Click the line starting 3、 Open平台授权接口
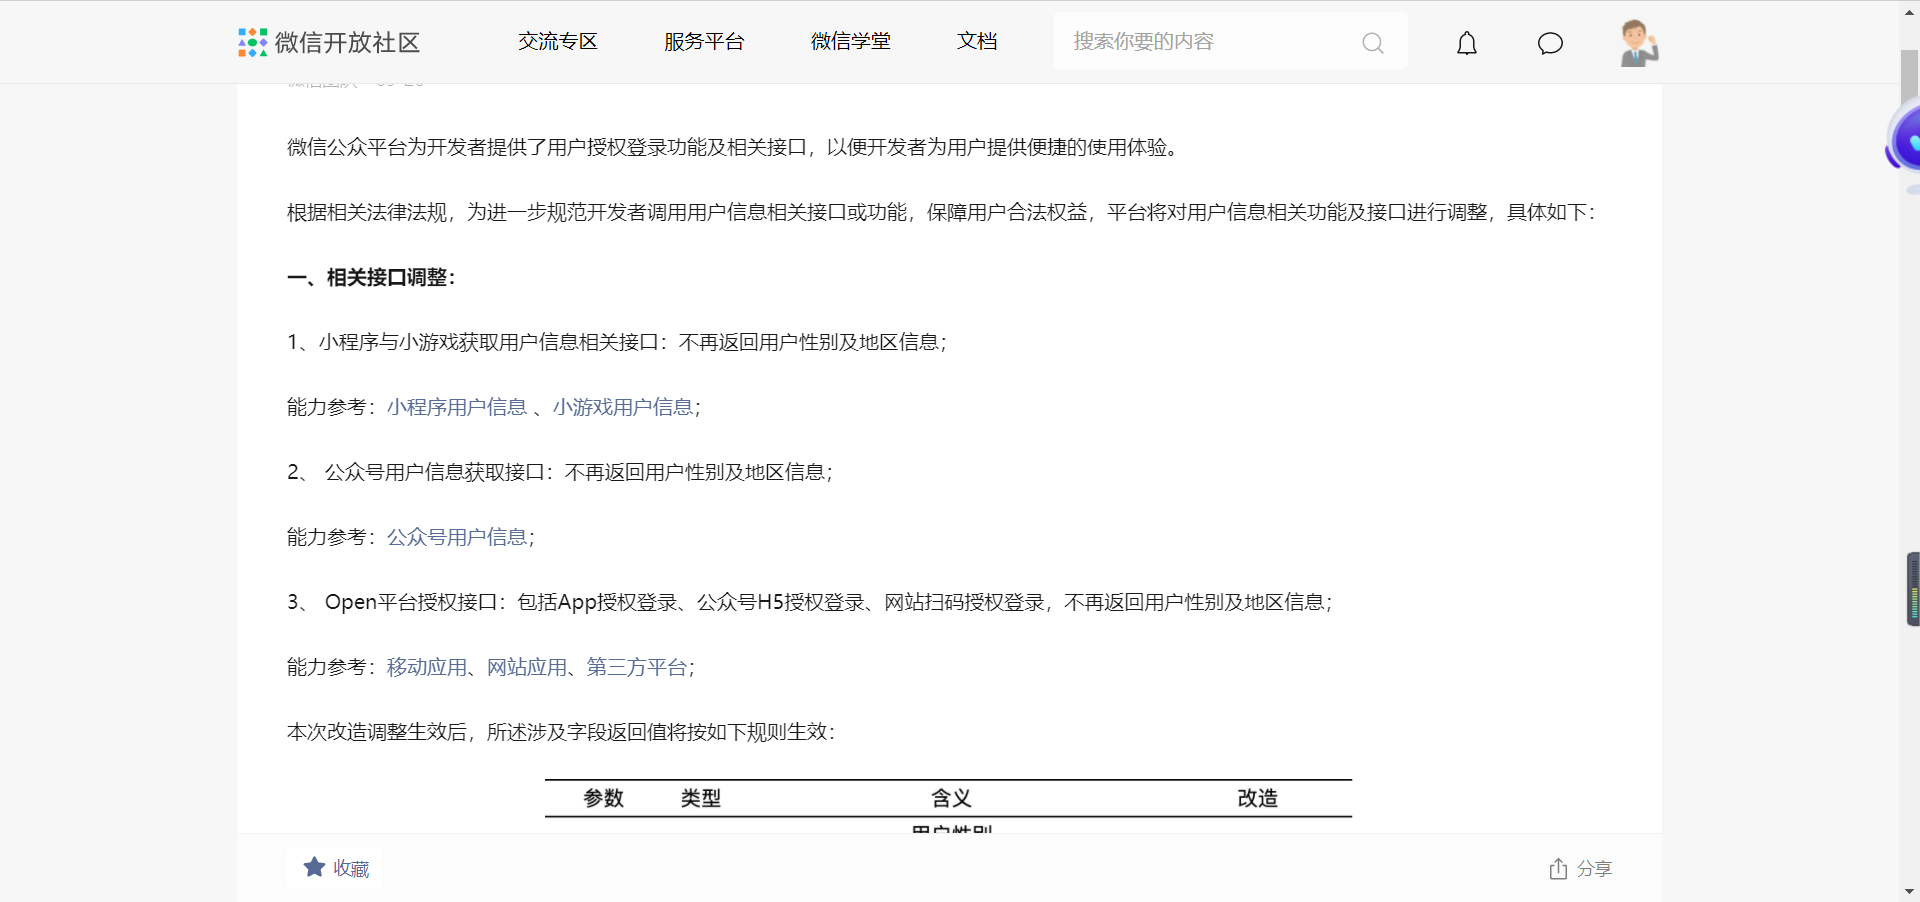The height and width of the screenshot is (902, 1920). click(810, 602)
